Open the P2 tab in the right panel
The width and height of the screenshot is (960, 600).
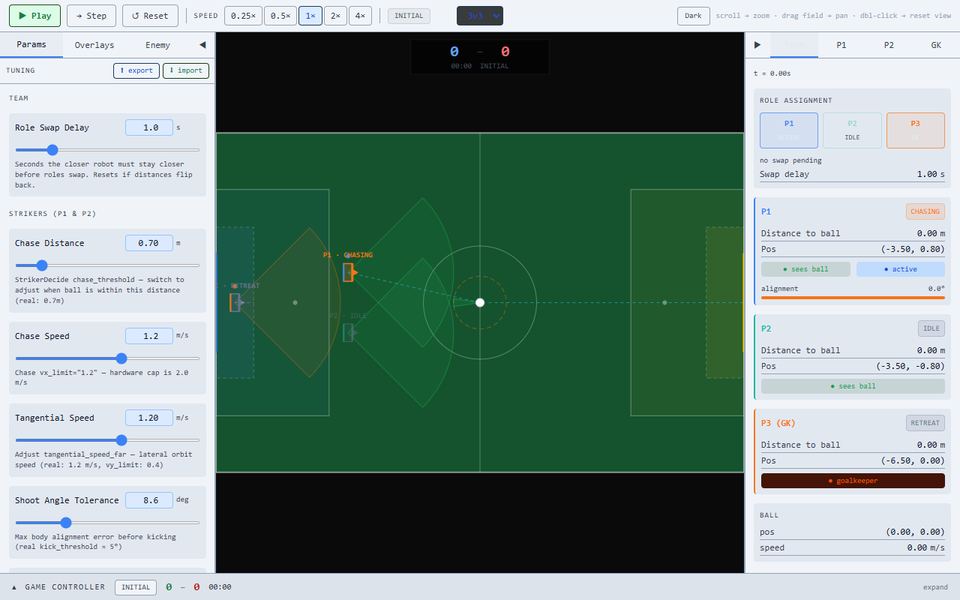pos(888,45)
